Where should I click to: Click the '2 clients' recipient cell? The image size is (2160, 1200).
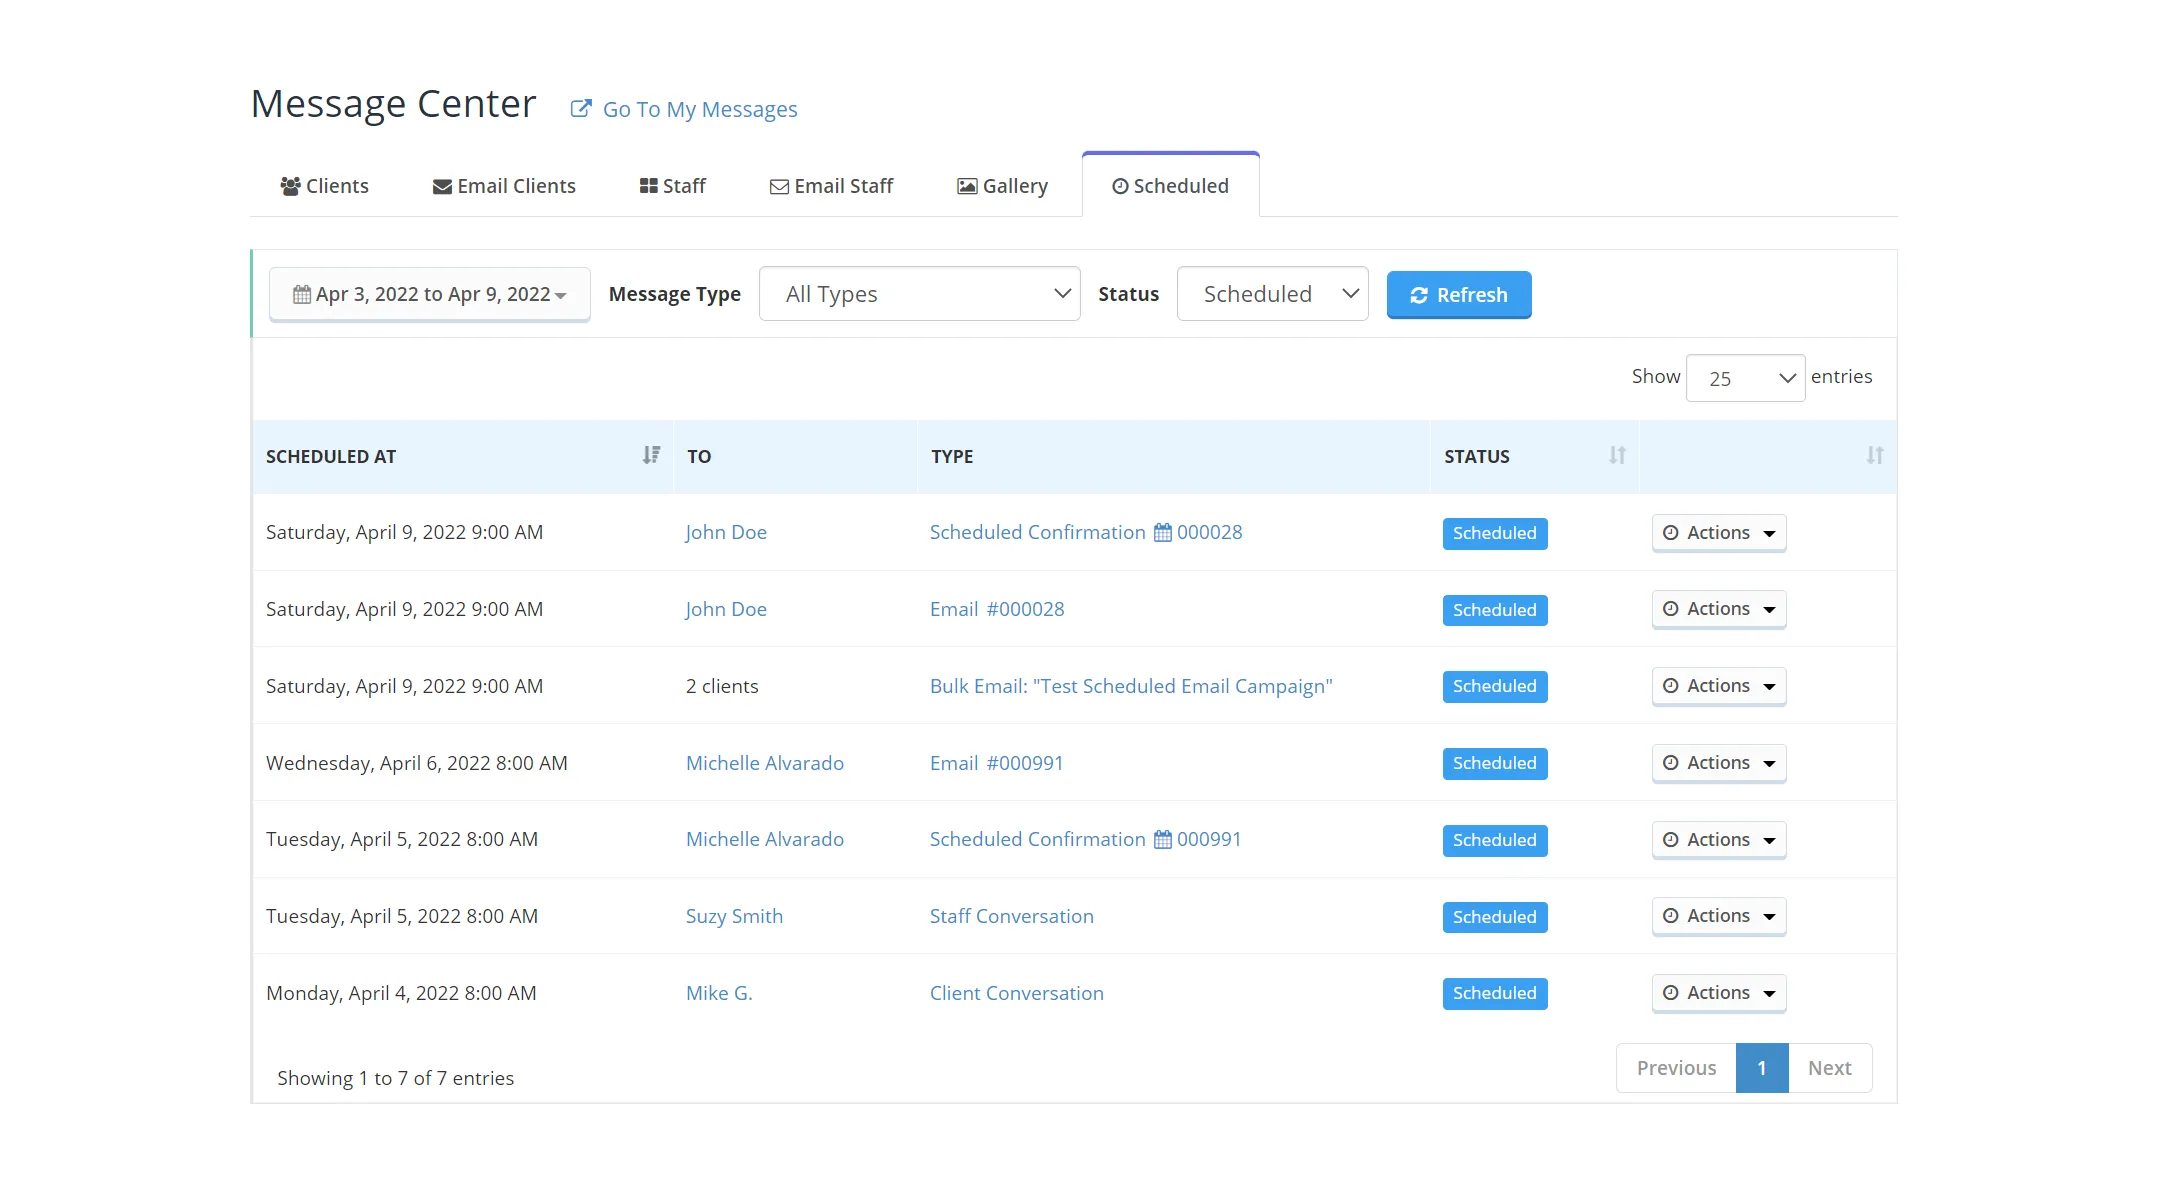(722, 686)
